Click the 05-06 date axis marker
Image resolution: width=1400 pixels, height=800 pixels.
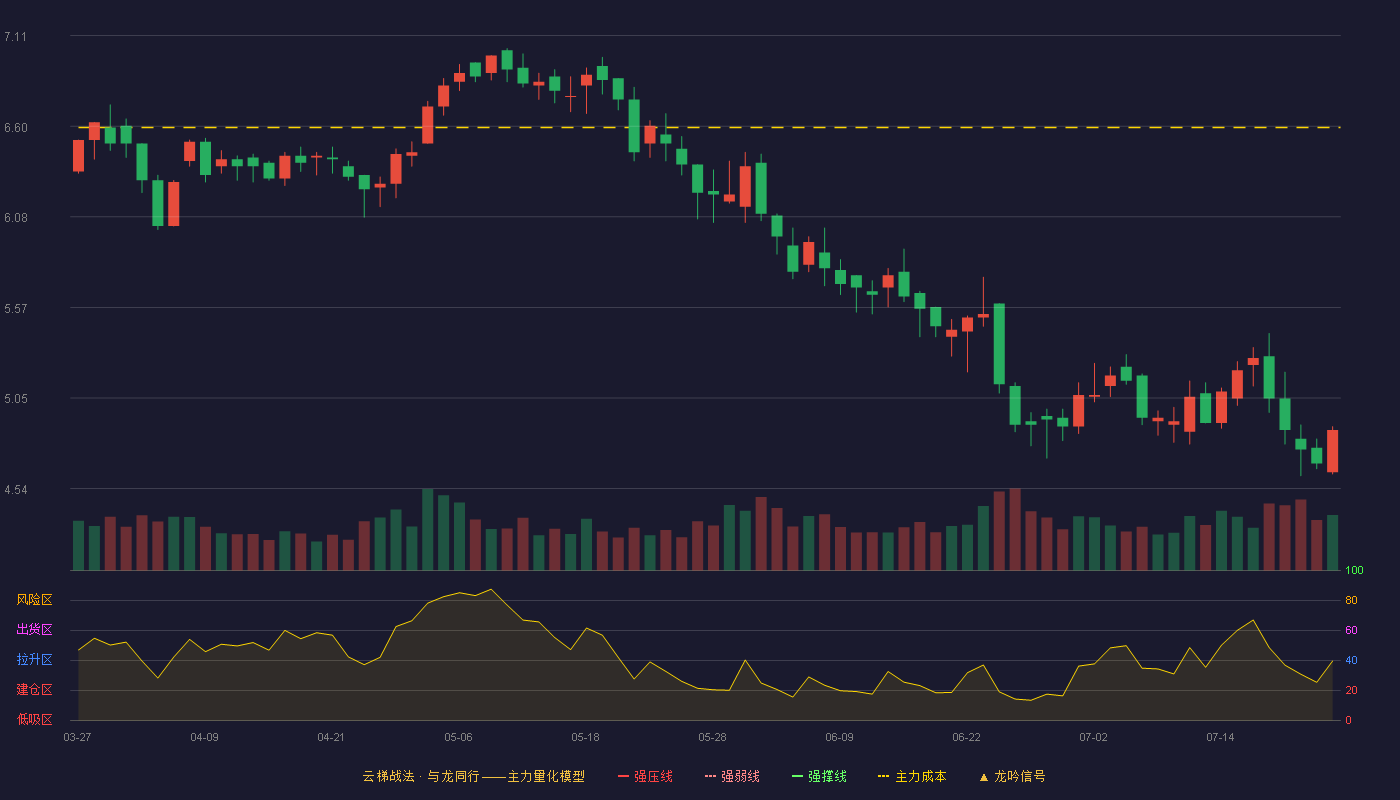coord(458,737)
